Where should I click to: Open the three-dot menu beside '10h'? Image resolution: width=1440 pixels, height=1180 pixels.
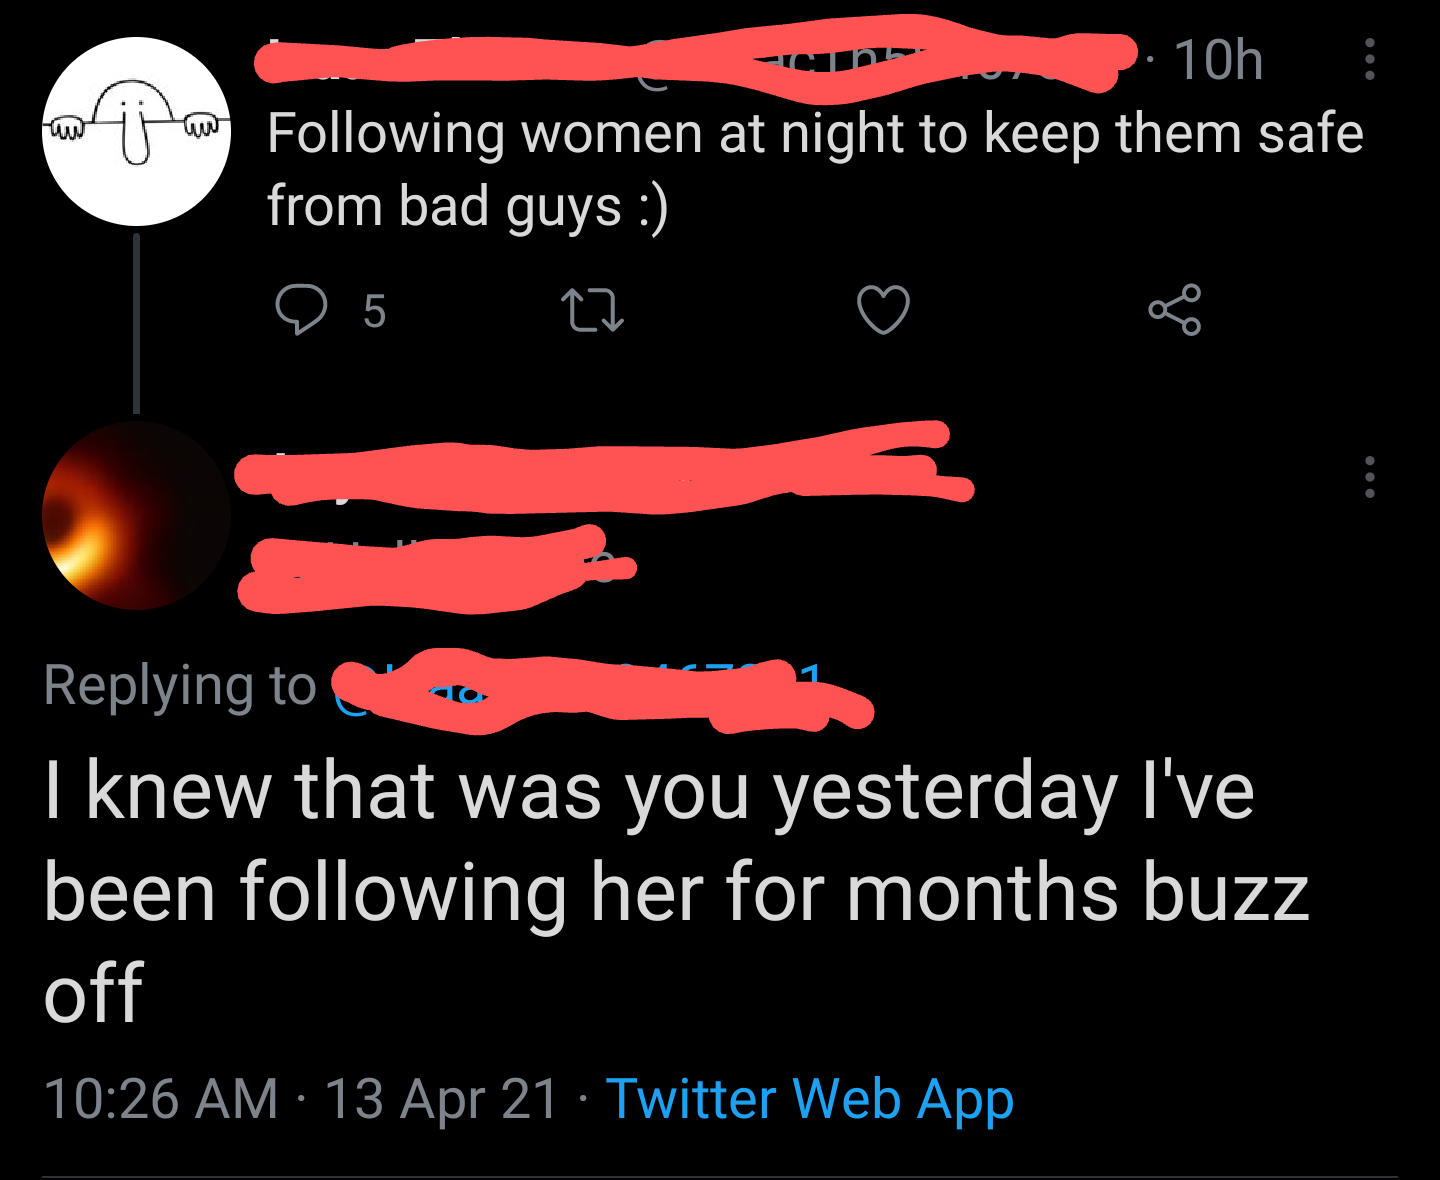[1369, 60]
